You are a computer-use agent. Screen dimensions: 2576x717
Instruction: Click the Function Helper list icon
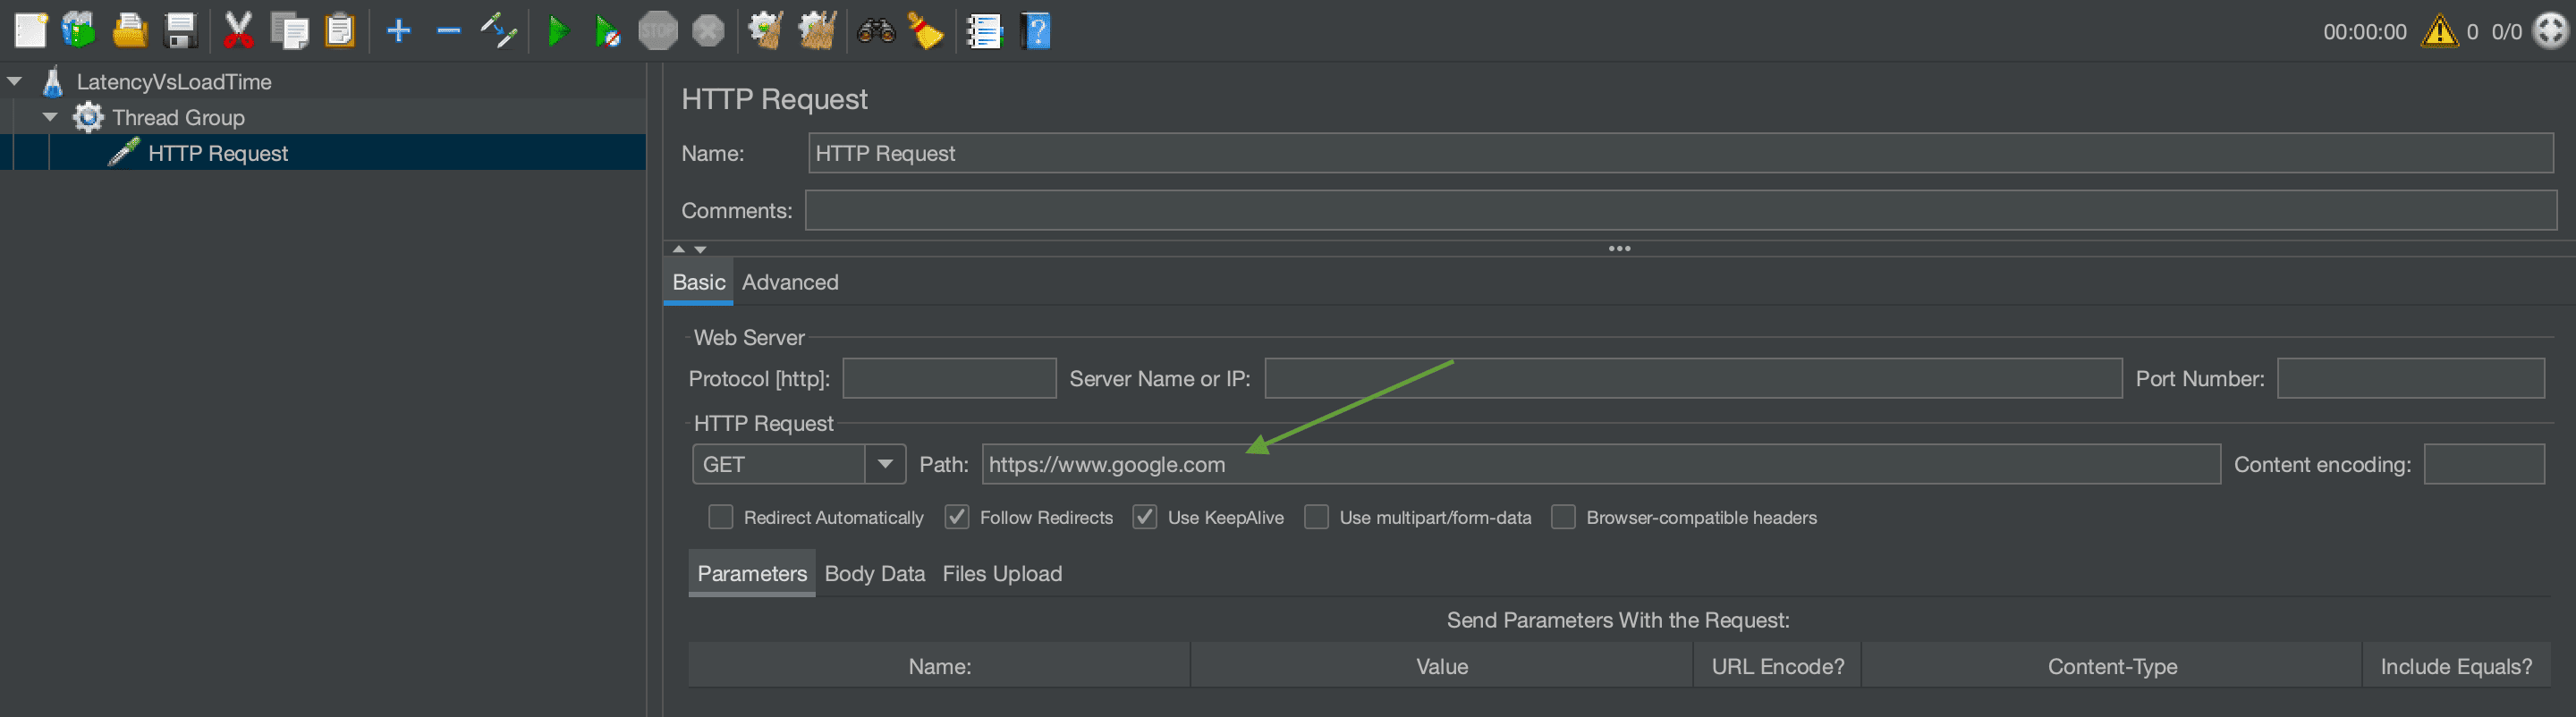click(x=984, y=32)
